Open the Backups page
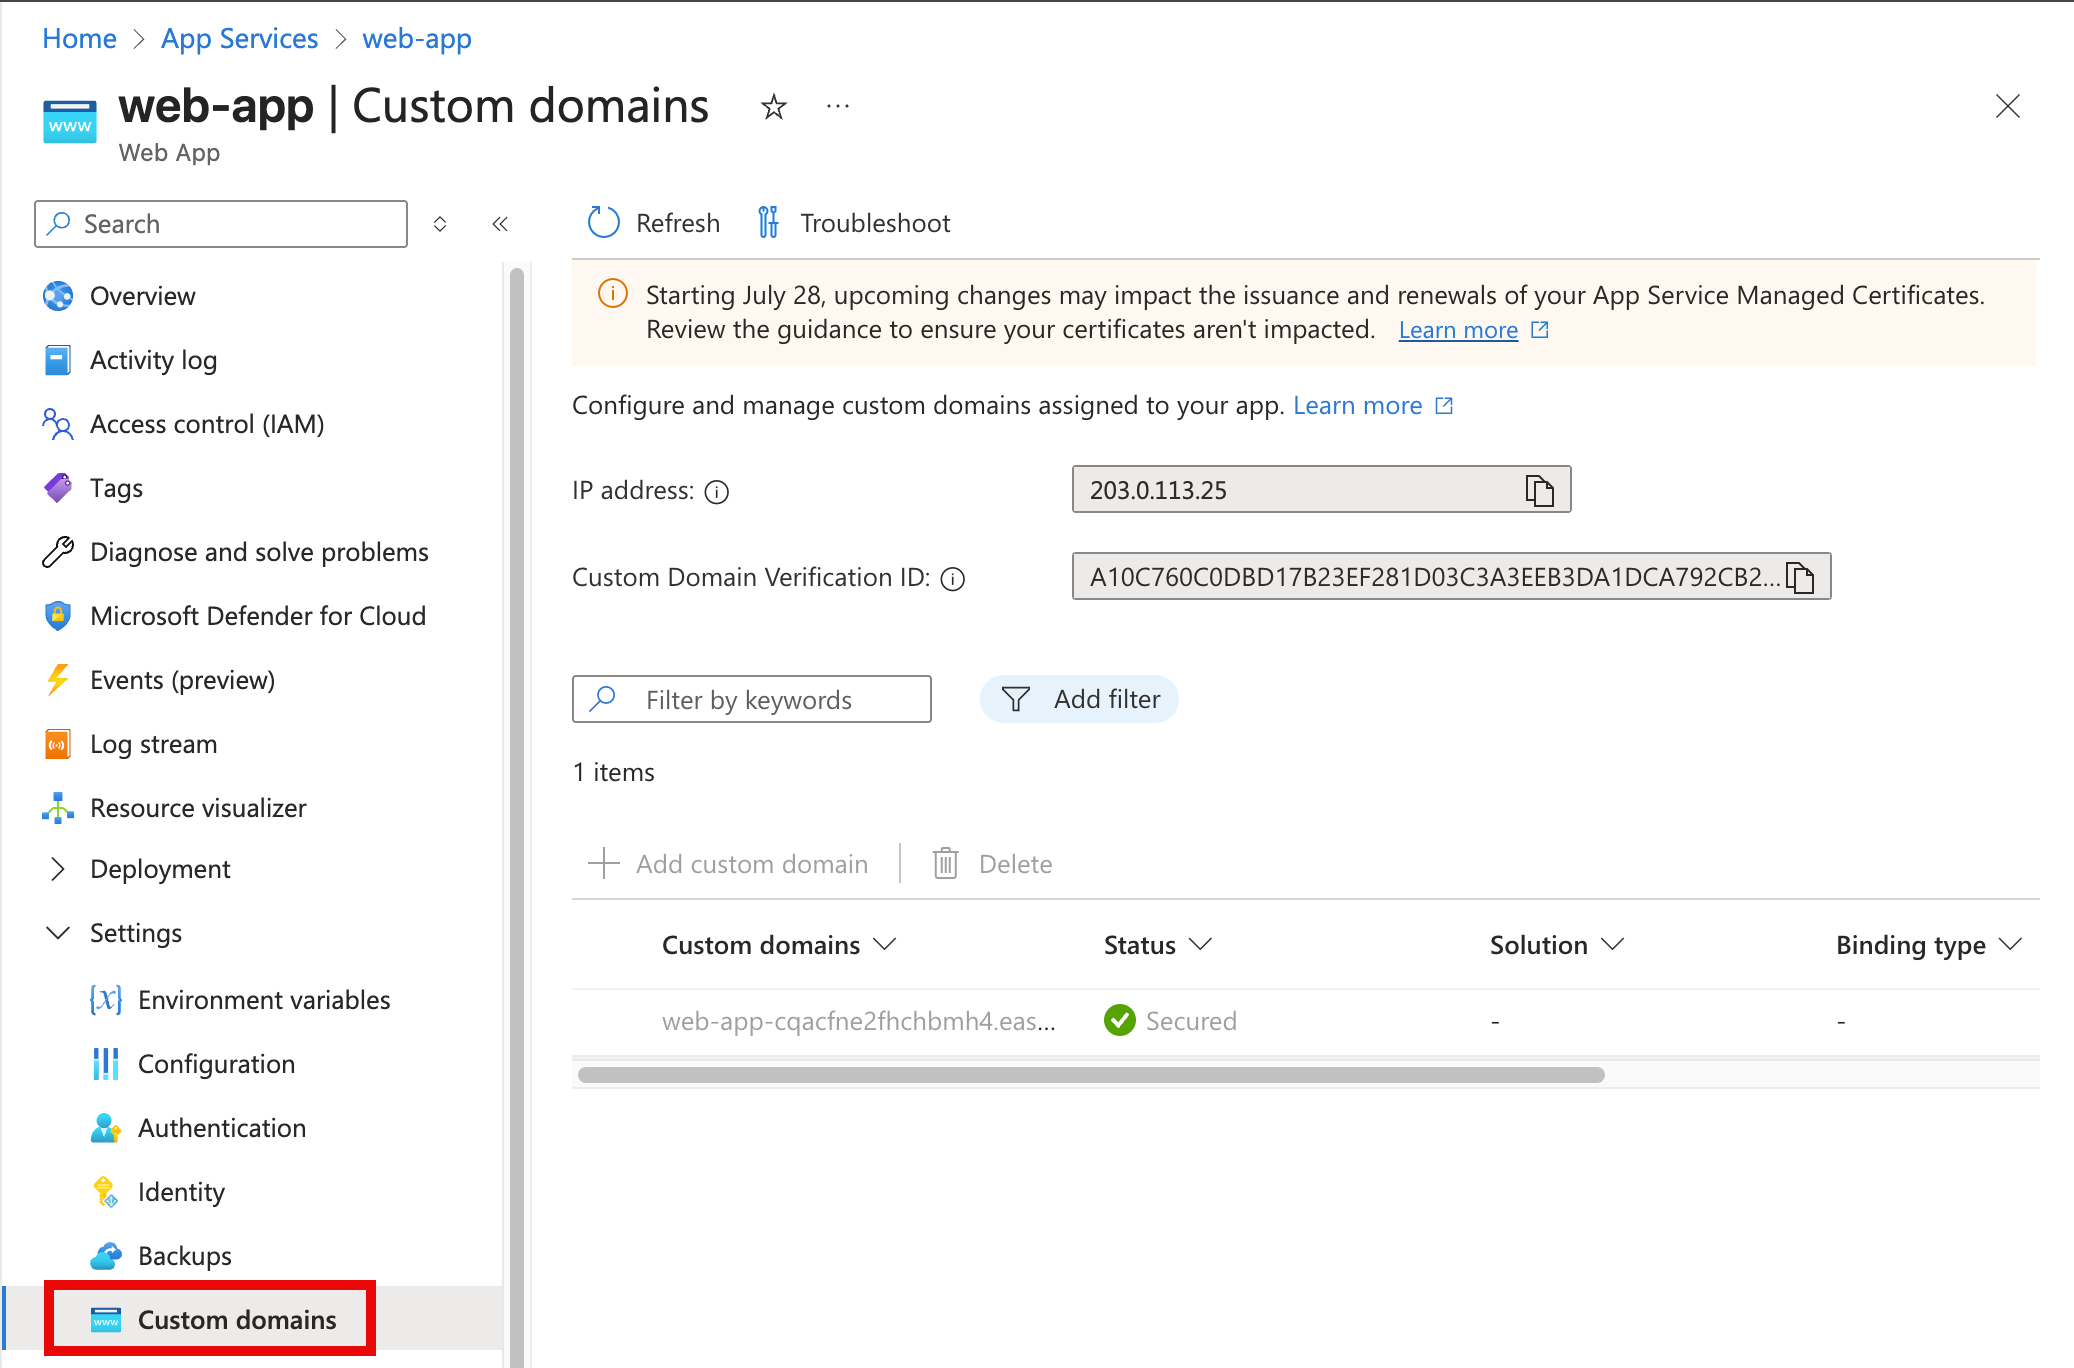Screen dimensions: 2074x1368 pyautogui.click(x=184, y=1255)
